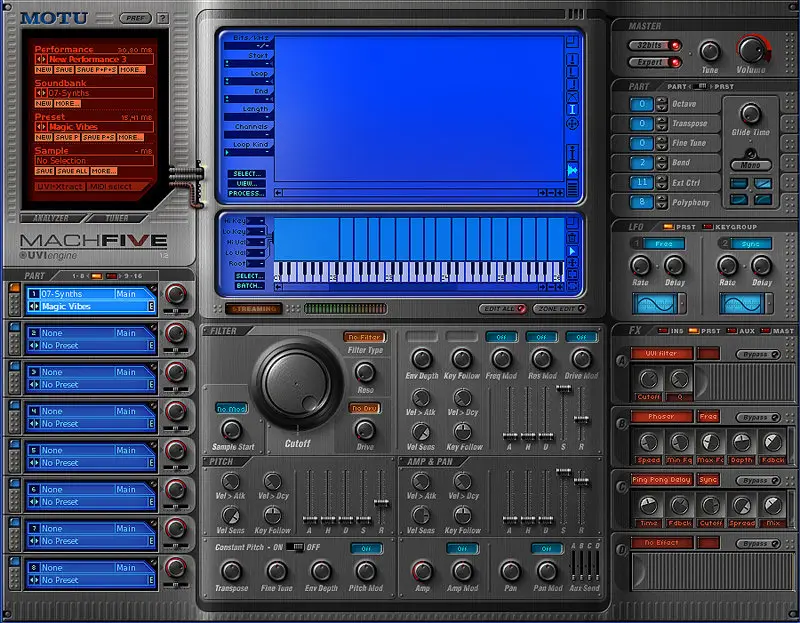The image size is (800, 623).
Task: Open the Pitch Mod source Off dropdown
Action: [366, 549]
